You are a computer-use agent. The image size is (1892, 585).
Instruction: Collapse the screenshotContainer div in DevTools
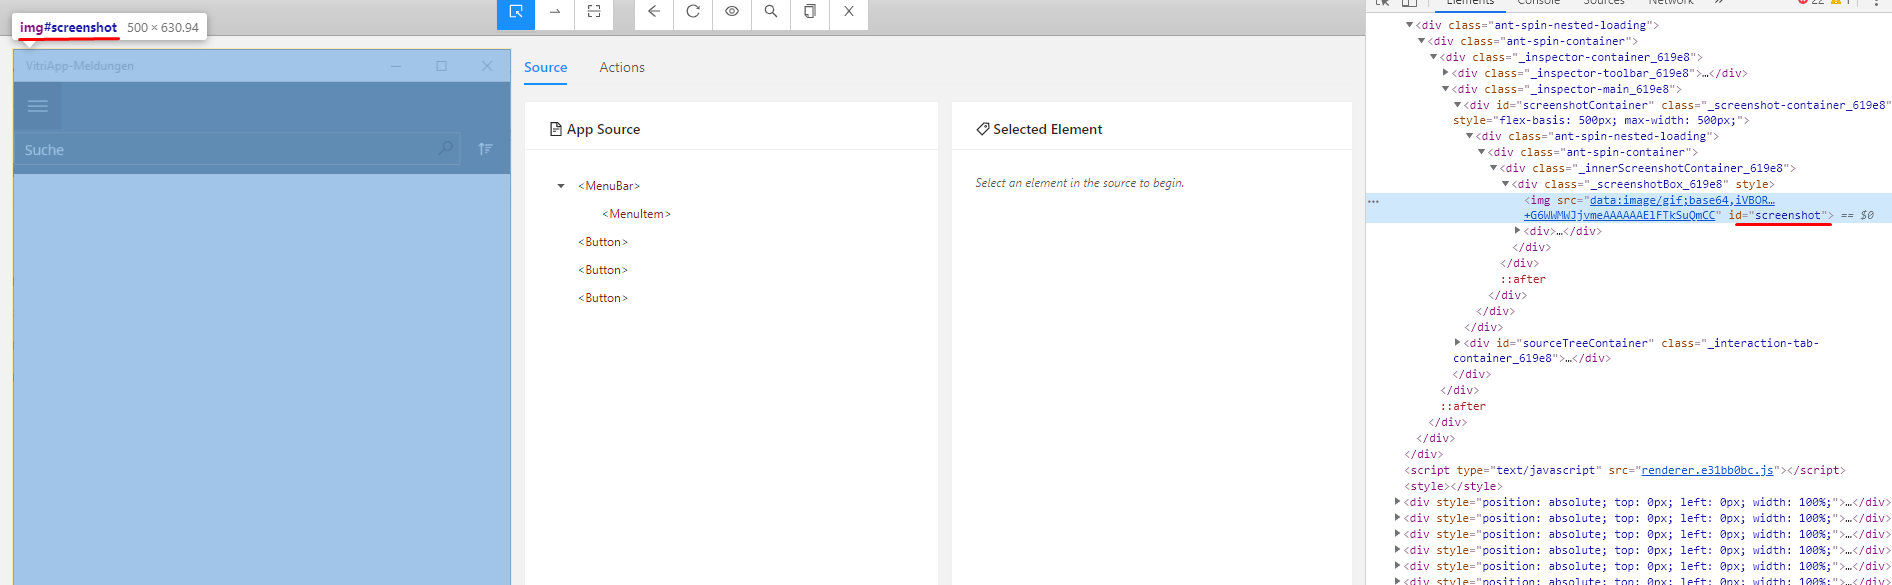pos(1458,105)
